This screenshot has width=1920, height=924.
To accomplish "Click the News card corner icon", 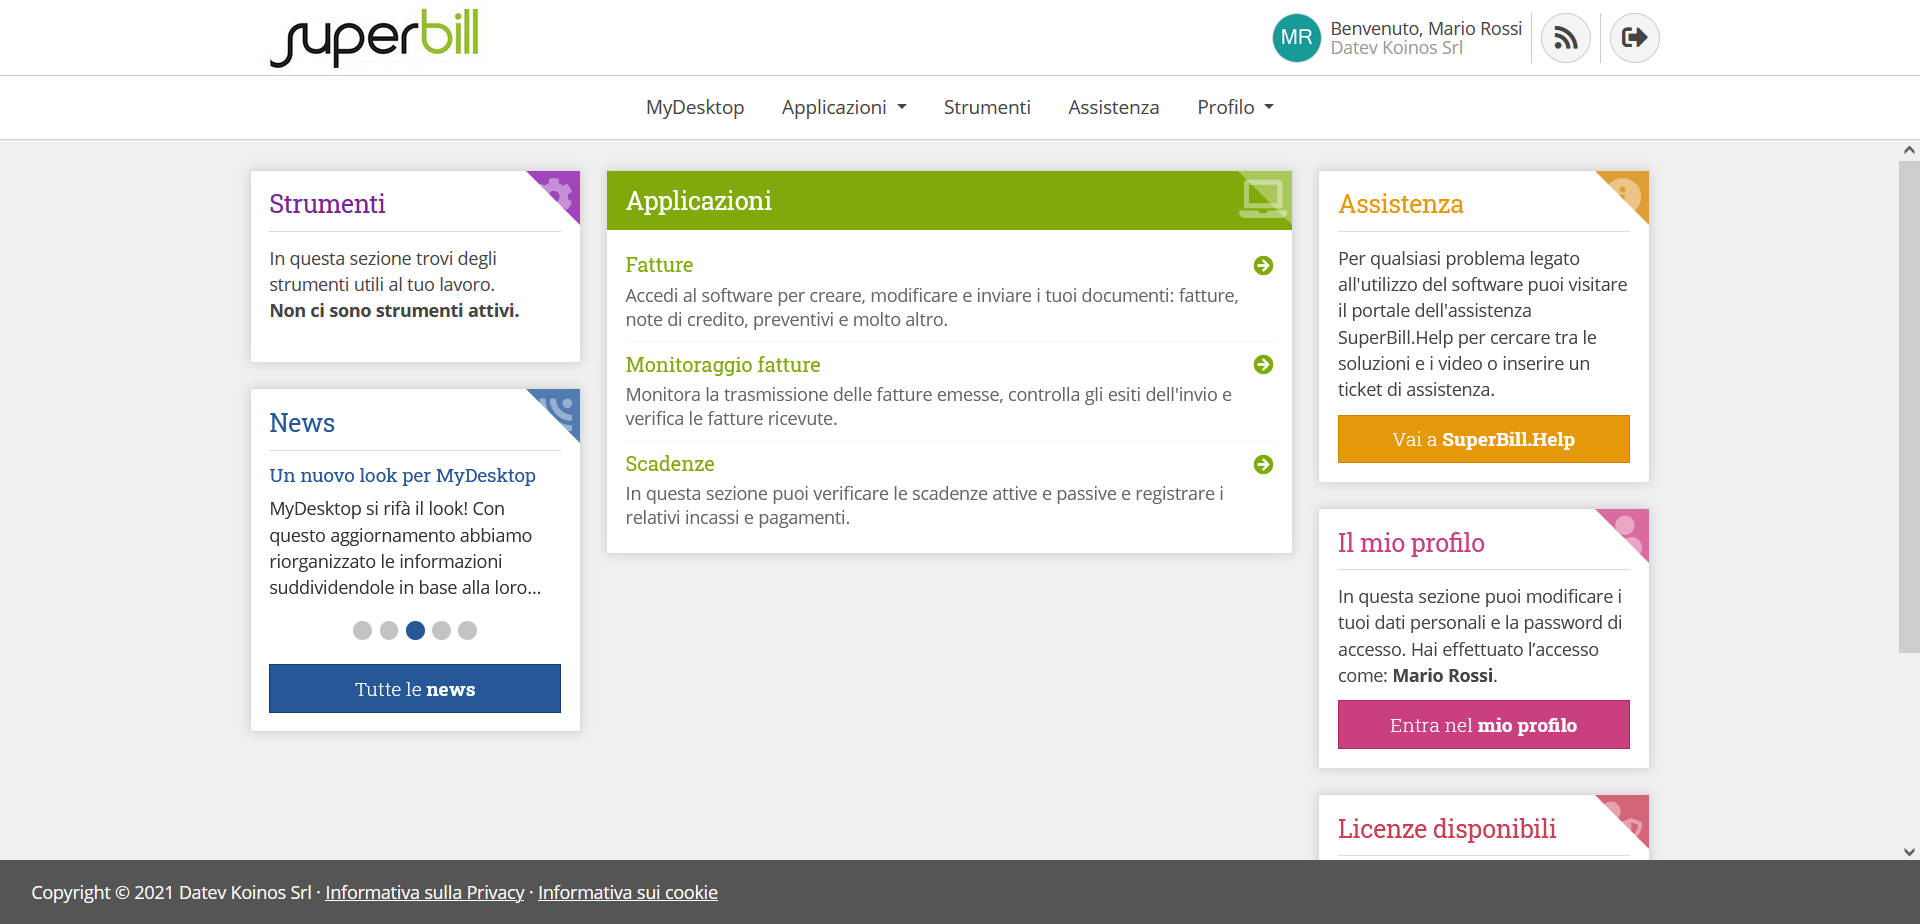I will coord(559,411).
